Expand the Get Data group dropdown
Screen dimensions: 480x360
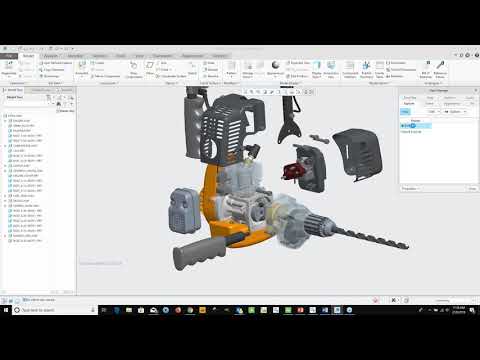pyautogui.click(x=55, y=83)
